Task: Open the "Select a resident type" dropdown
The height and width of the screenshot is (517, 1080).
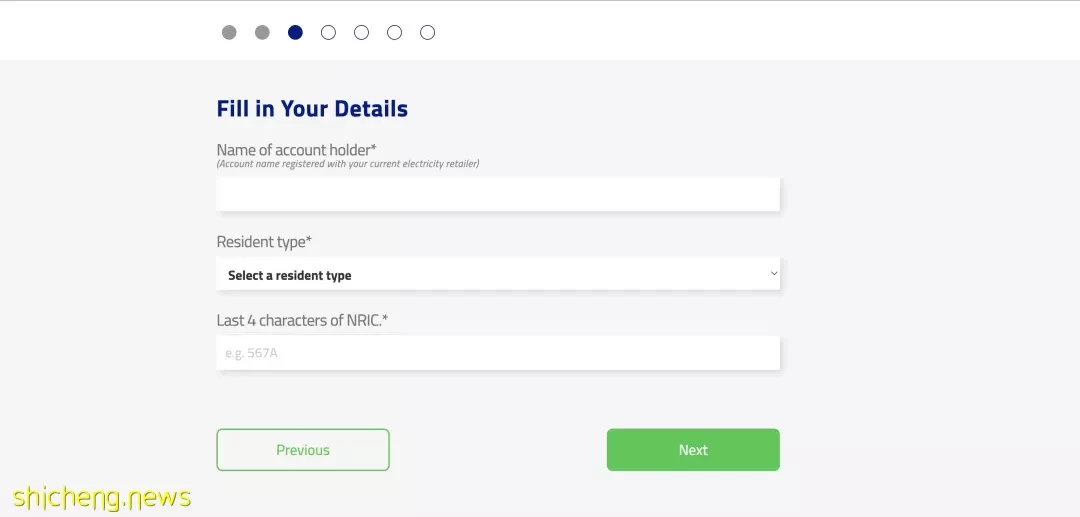Action: (498, 274)
